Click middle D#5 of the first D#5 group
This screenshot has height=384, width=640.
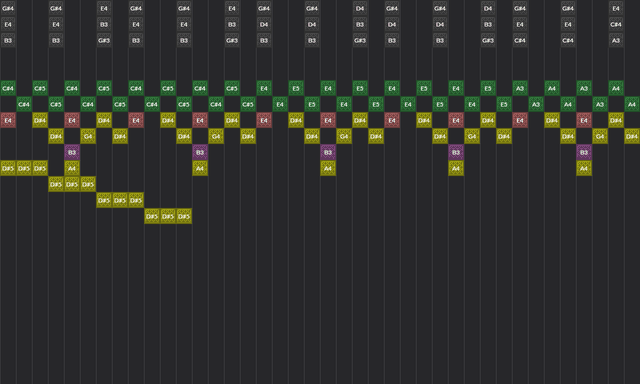pyautogui.click(x=24, y=168)
